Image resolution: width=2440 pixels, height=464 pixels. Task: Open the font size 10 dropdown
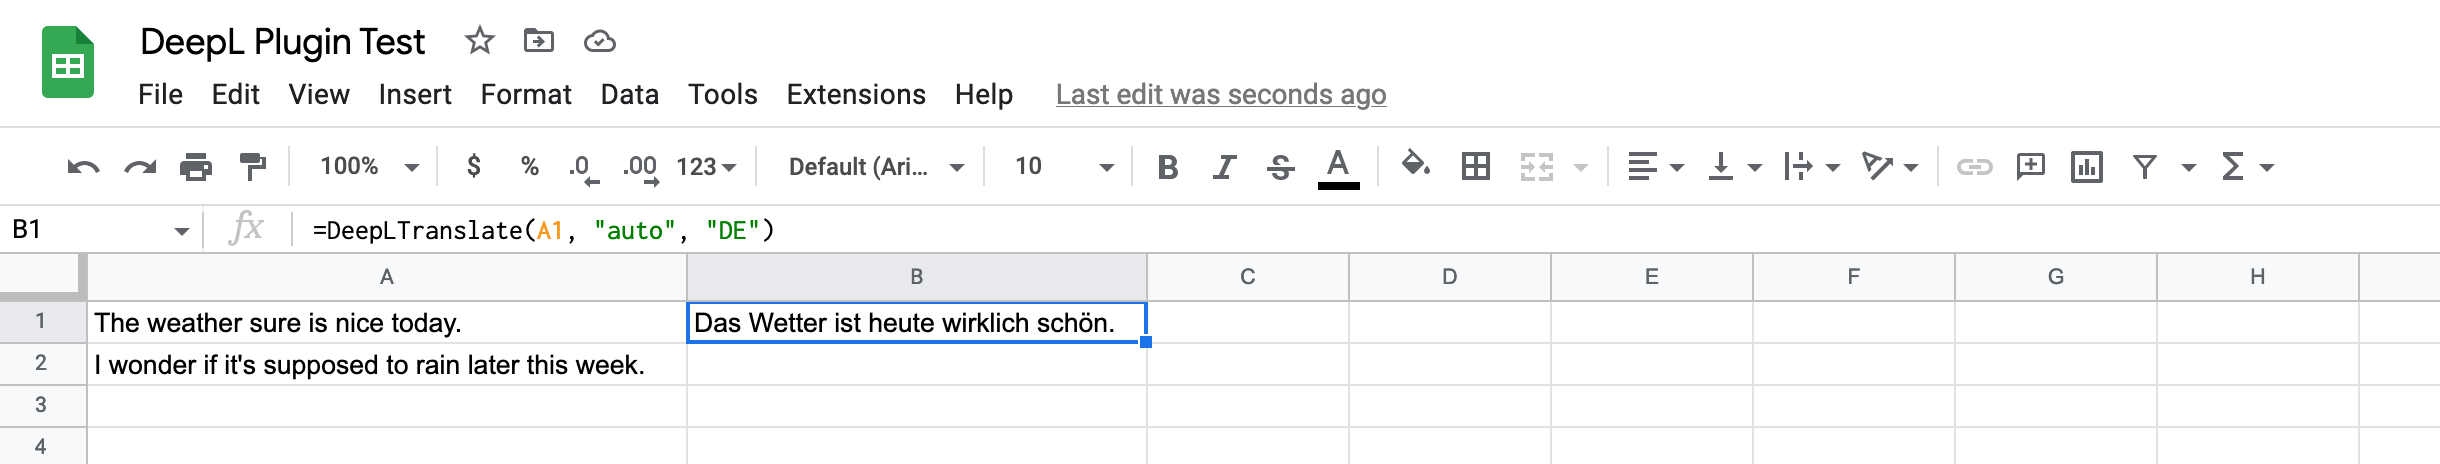point(1063,167)
